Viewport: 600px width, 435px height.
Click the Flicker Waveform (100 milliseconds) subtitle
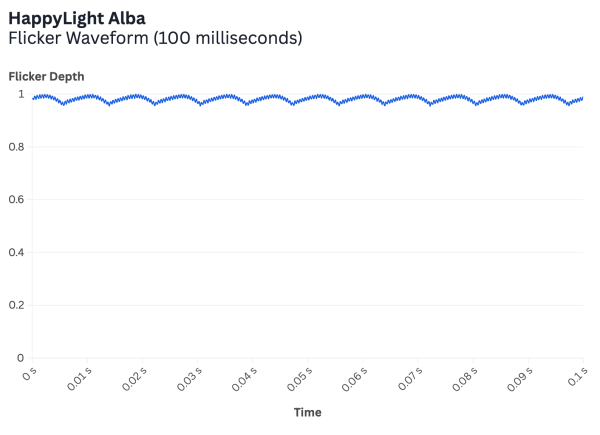155,38
